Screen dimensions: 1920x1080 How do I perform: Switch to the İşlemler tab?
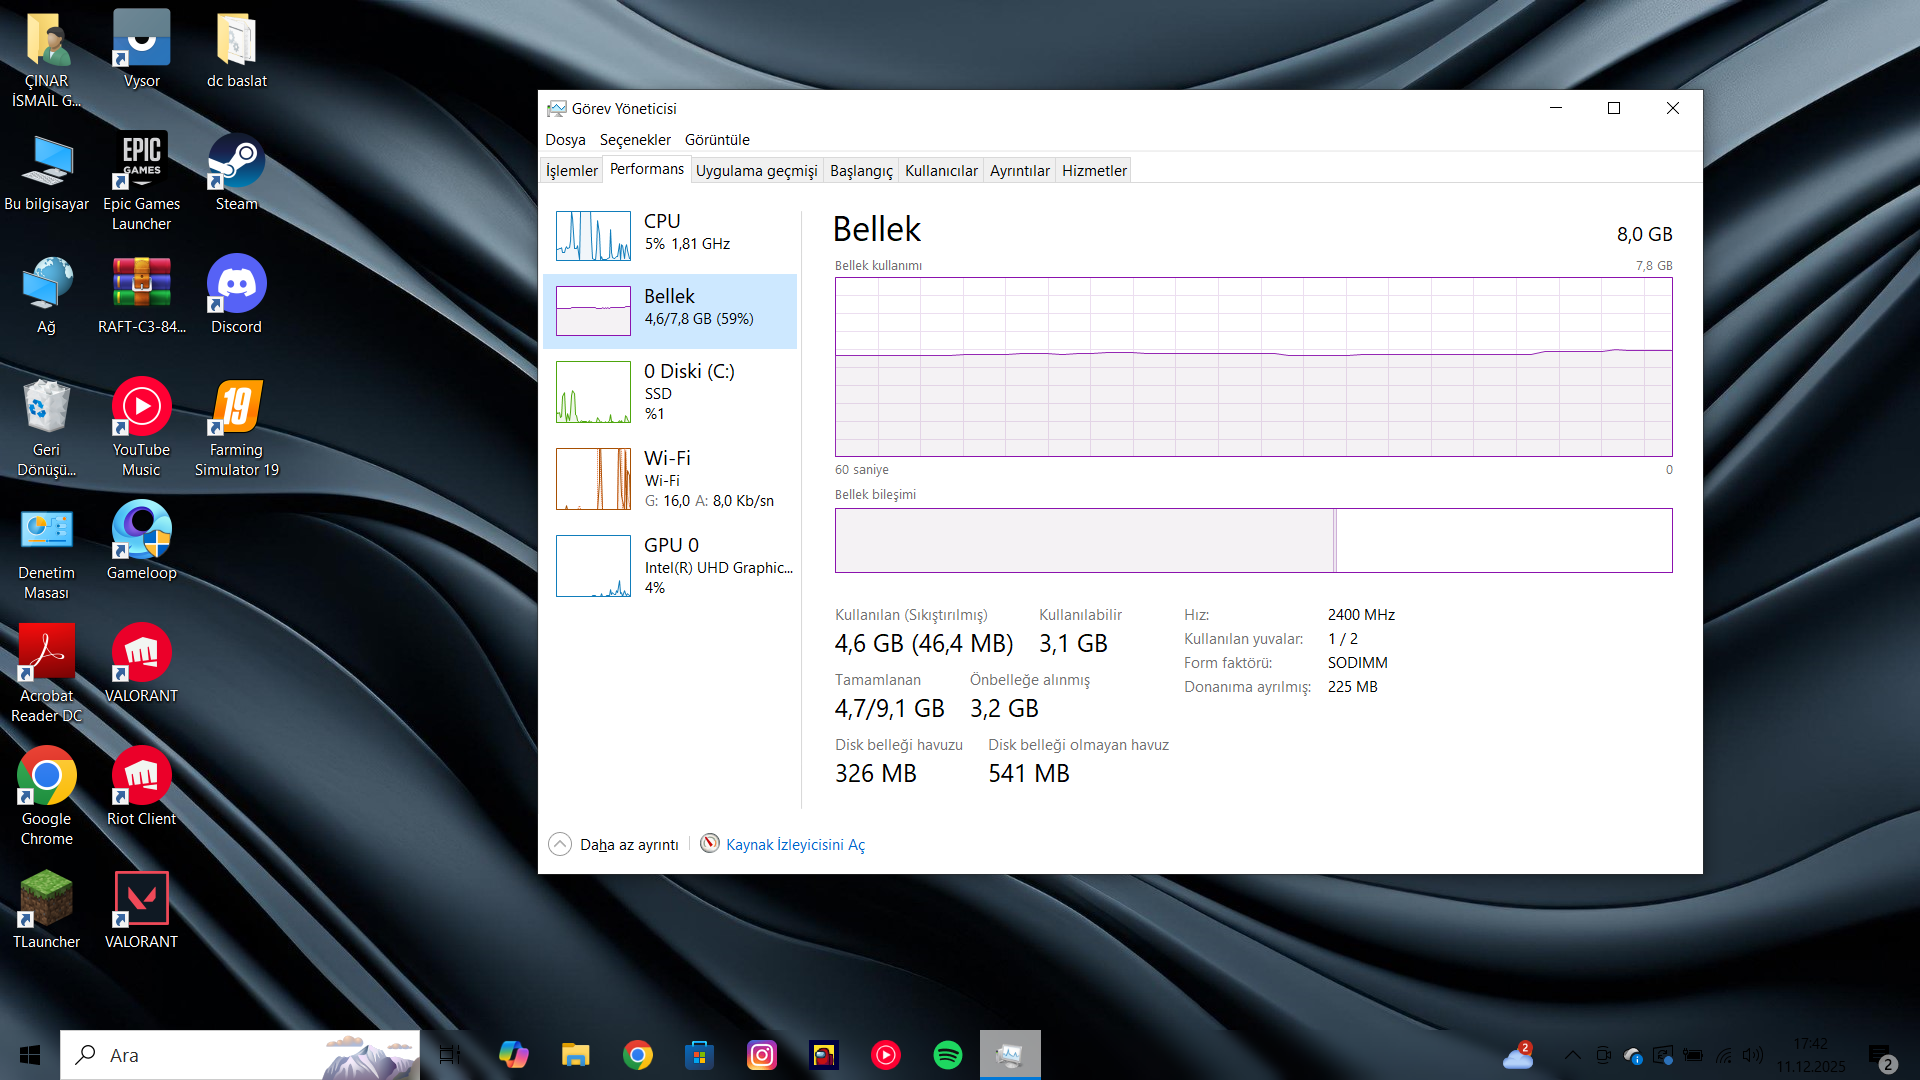[571, 171]
